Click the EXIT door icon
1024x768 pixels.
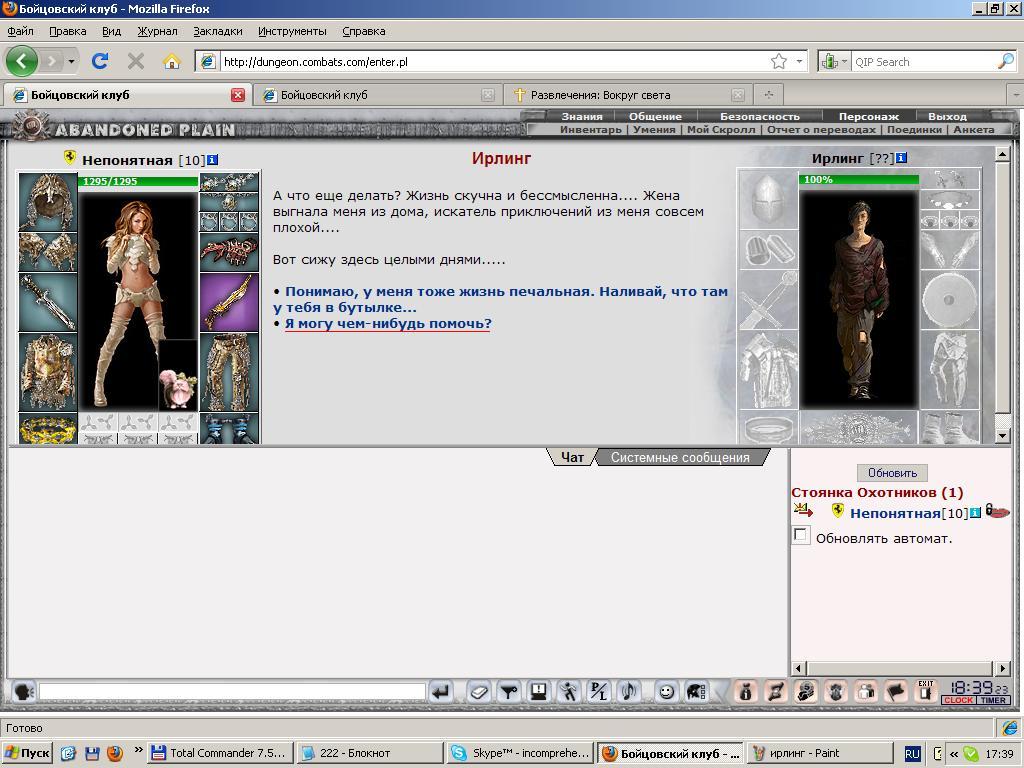click(x=925, y=690)
